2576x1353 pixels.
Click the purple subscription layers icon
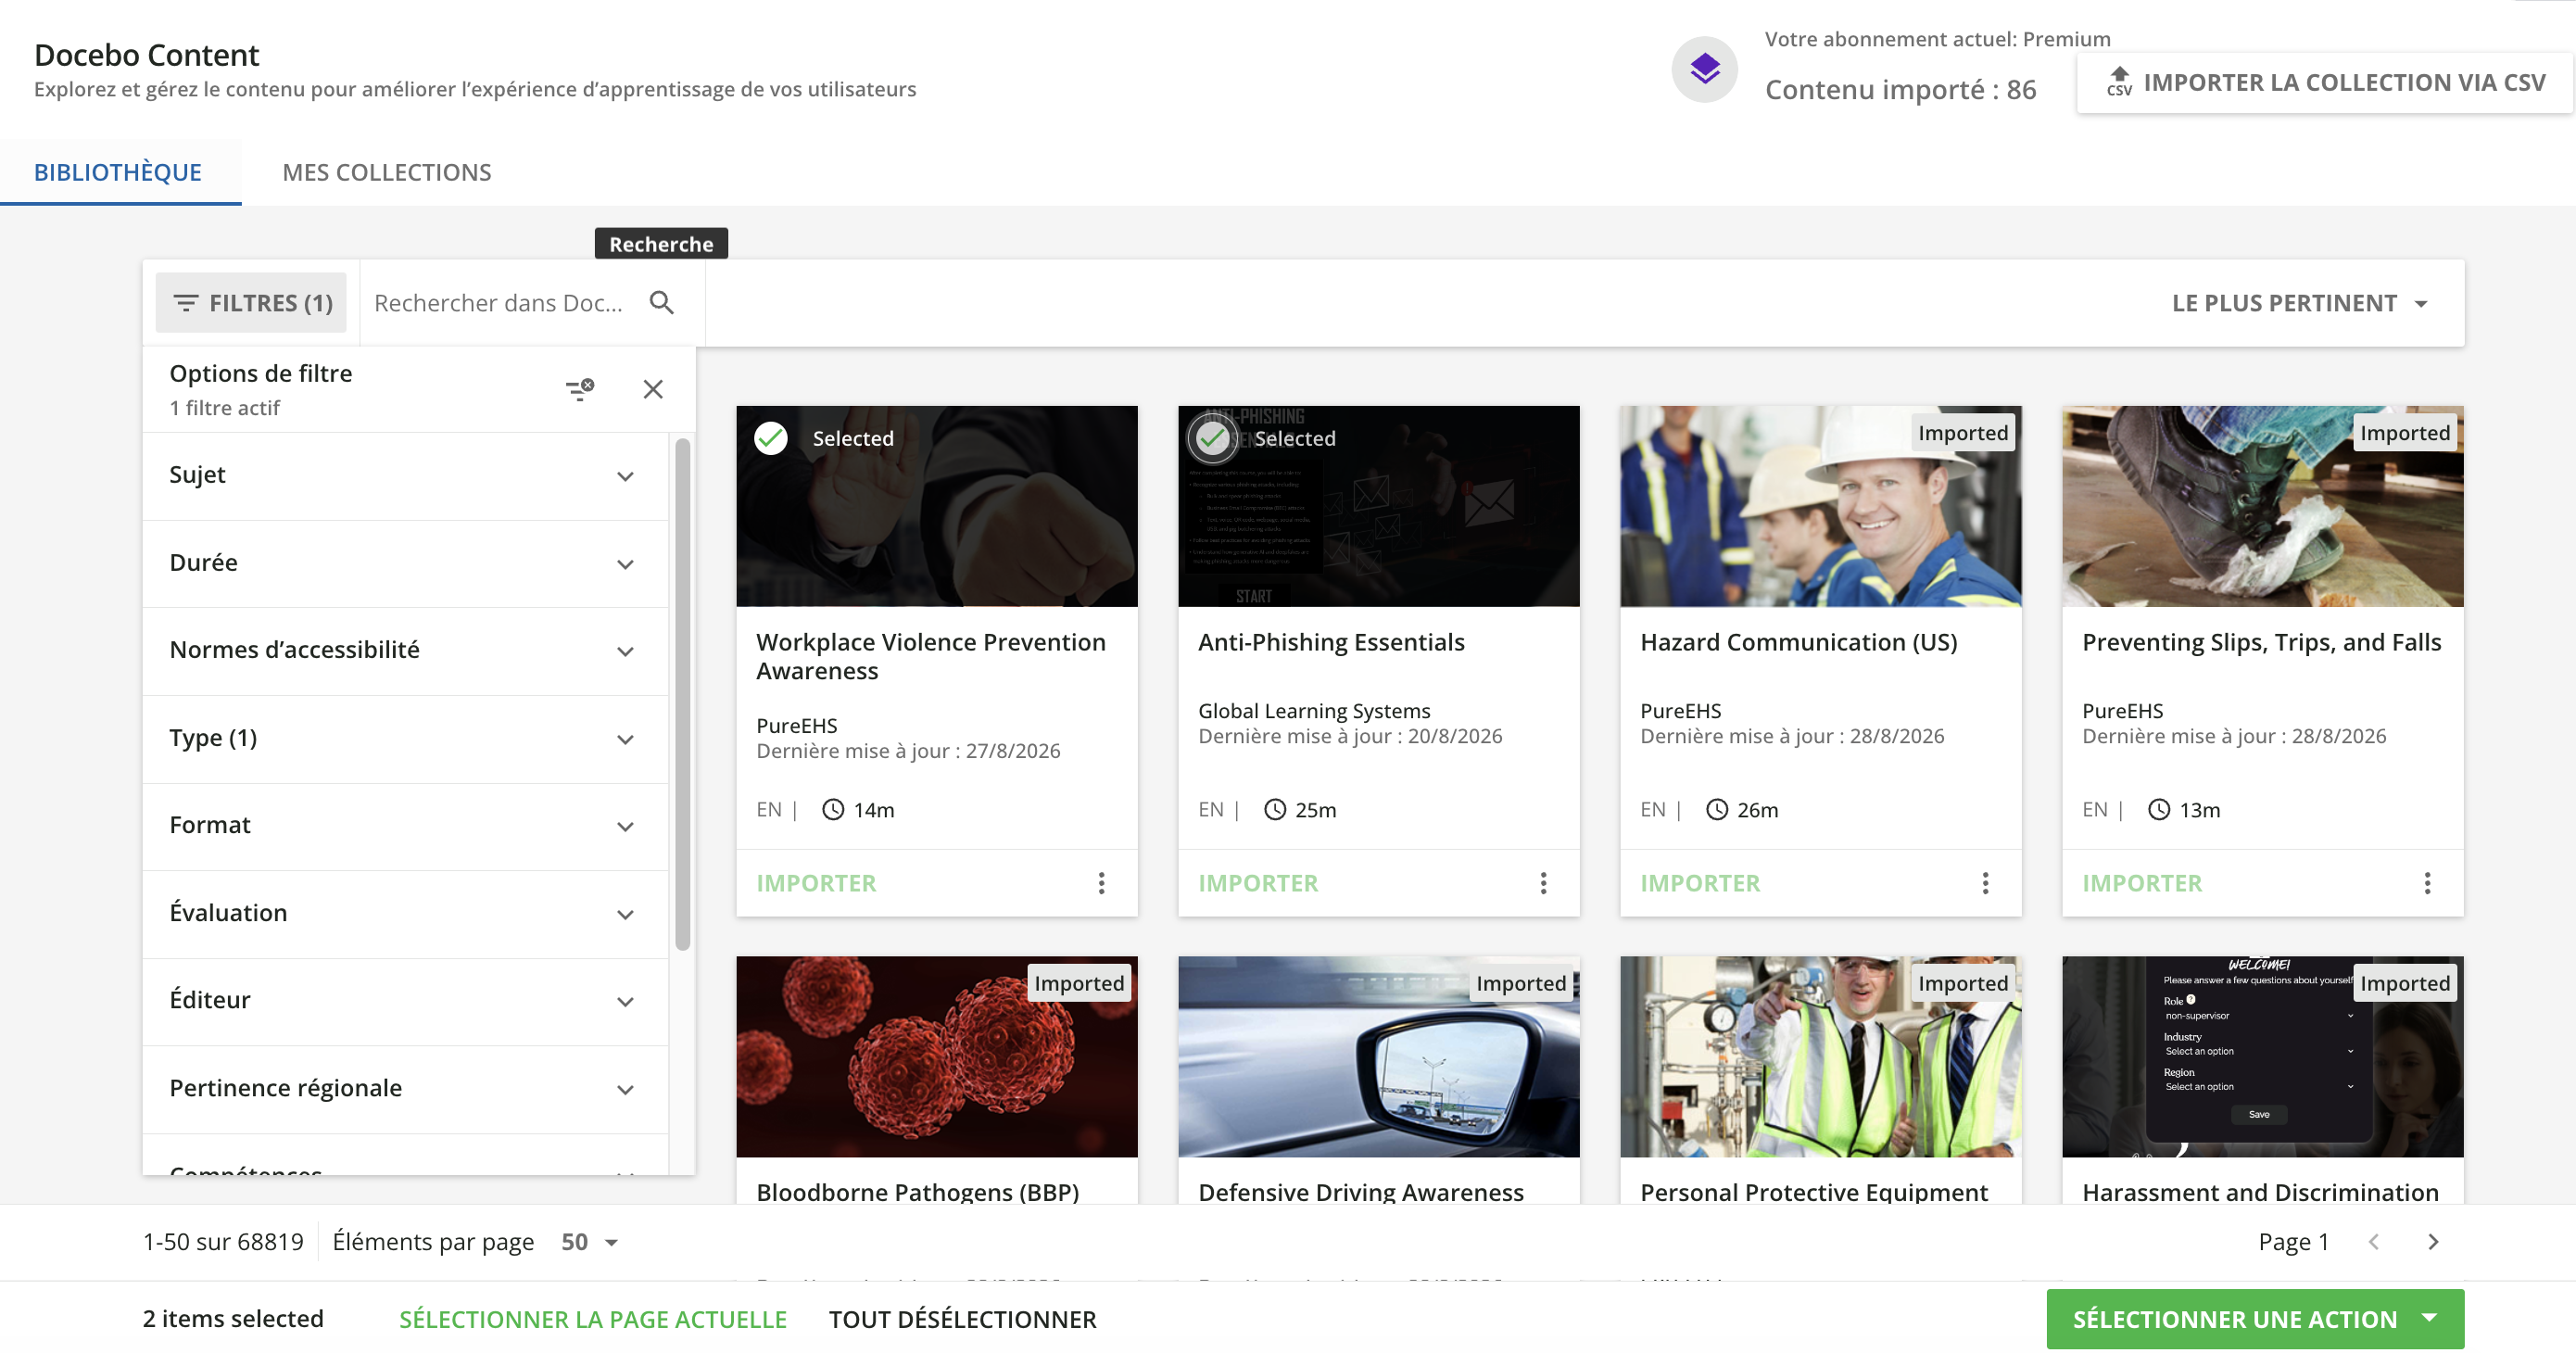pyautogui.click(x=1704, y=69)
